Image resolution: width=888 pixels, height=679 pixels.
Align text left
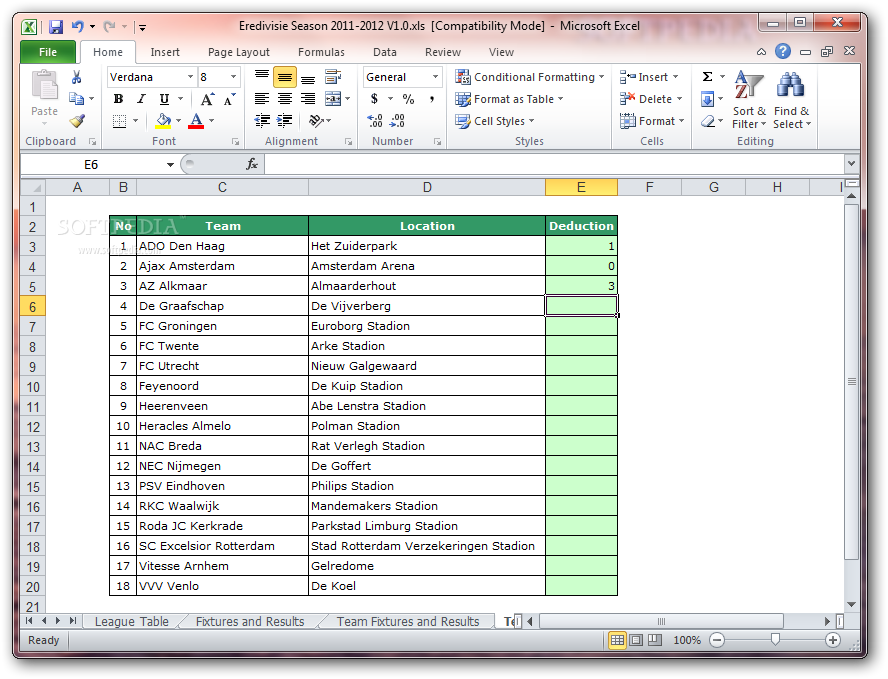262,99
